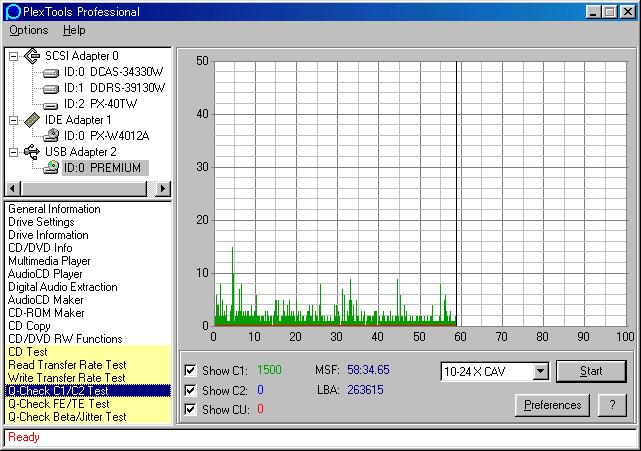Select IDE Adapter 1 label
641x451 pixels.
[x=78, y=120]
